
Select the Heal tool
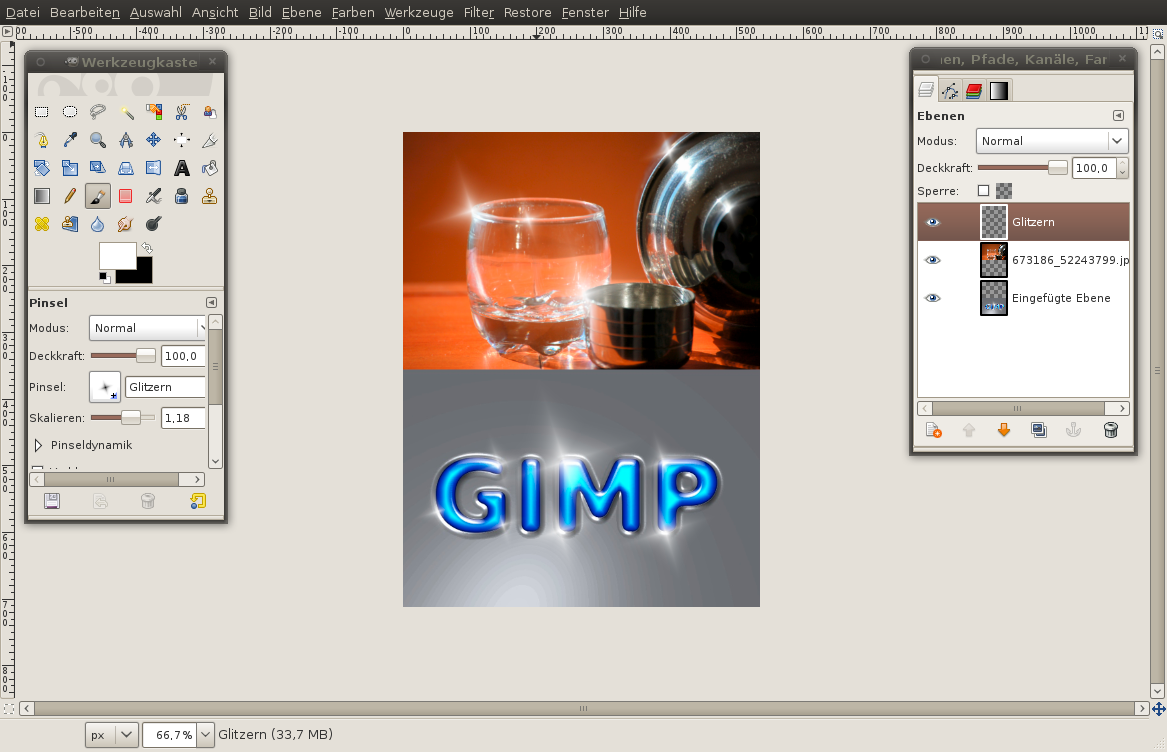(42, 224)
